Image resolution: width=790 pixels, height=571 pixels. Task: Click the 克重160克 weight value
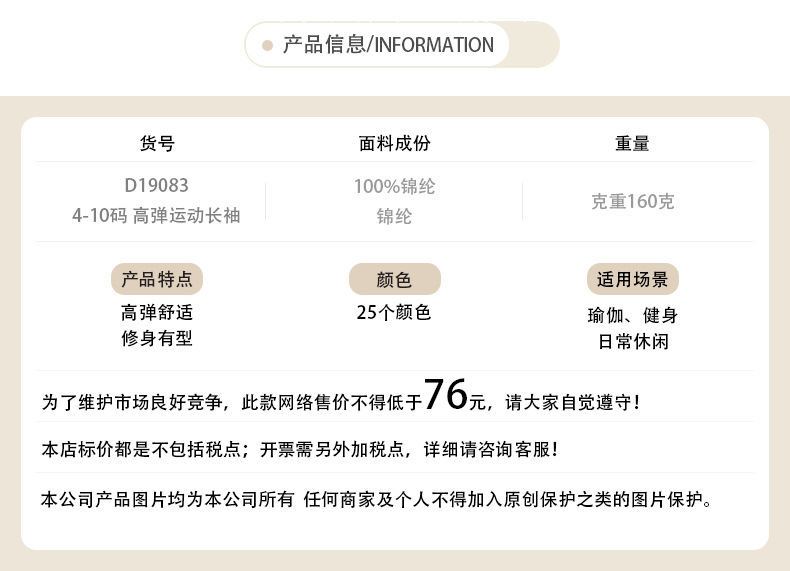coord(632,201)
